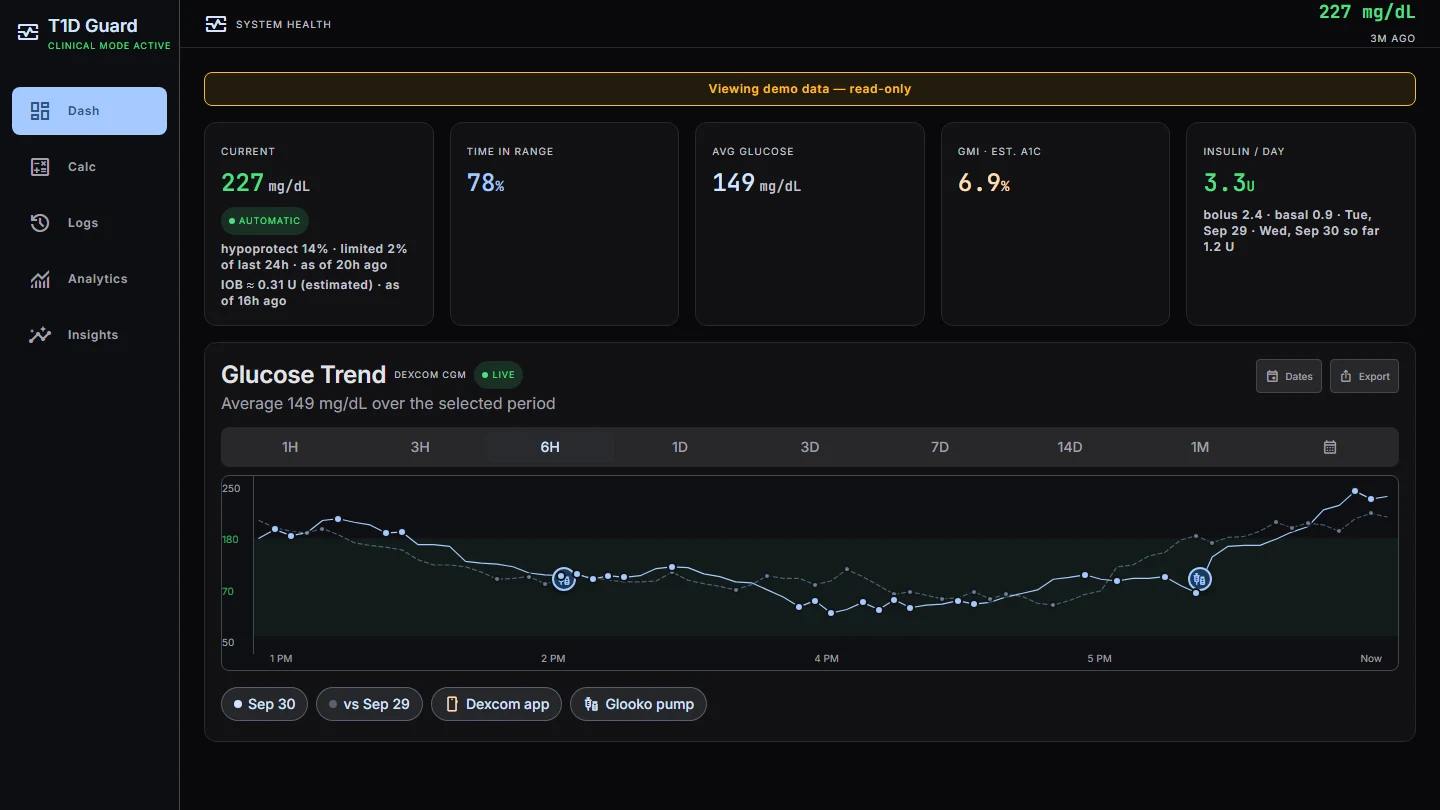Click the Time in Range 78% value
This screenshot has height=810, width=1440.
point(486,183)
